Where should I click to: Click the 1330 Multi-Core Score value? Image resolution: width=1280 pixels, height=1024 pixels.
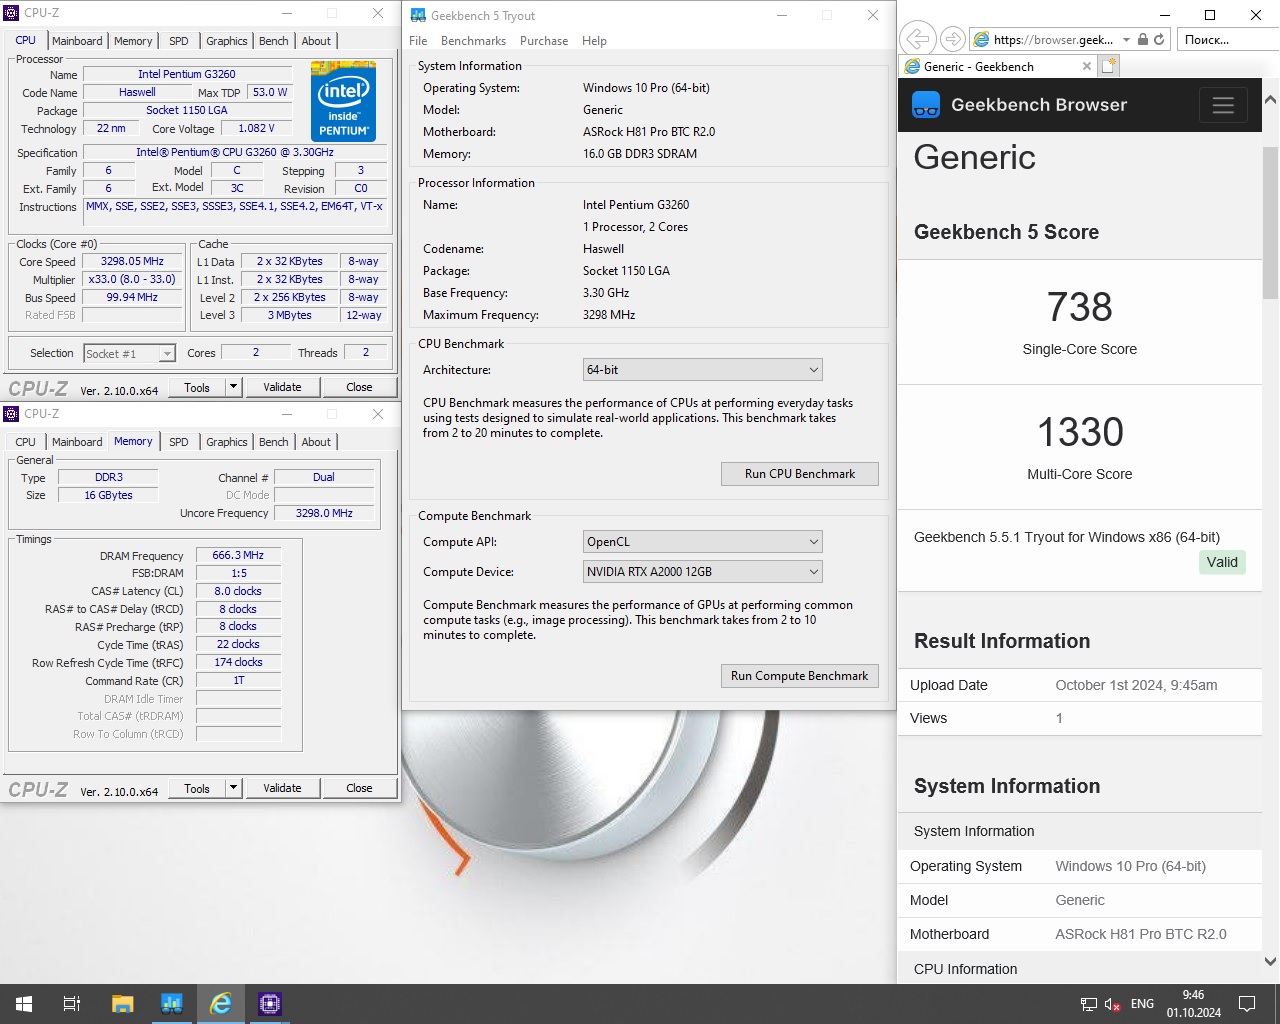pos(1080,432)
